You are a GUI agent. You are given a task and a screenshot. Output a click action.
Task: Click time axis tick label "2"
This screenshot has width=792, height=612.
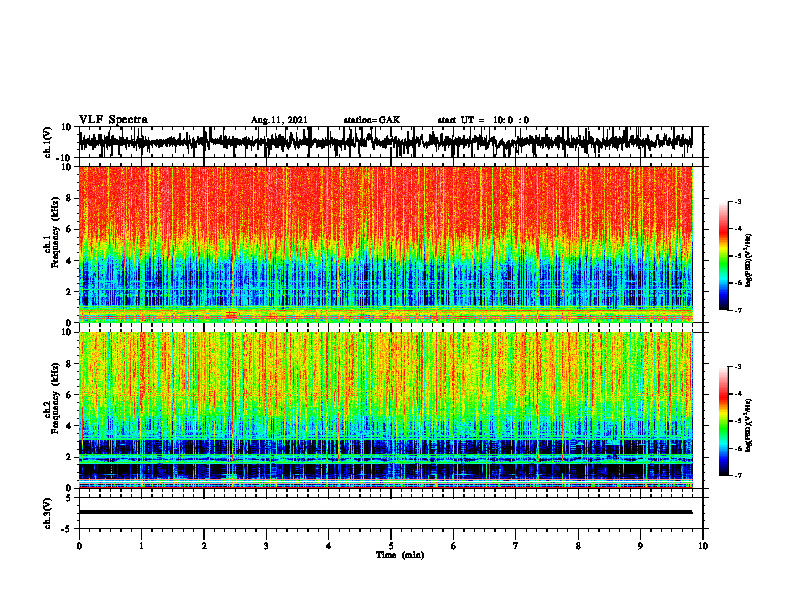click(x=204, y=546)
